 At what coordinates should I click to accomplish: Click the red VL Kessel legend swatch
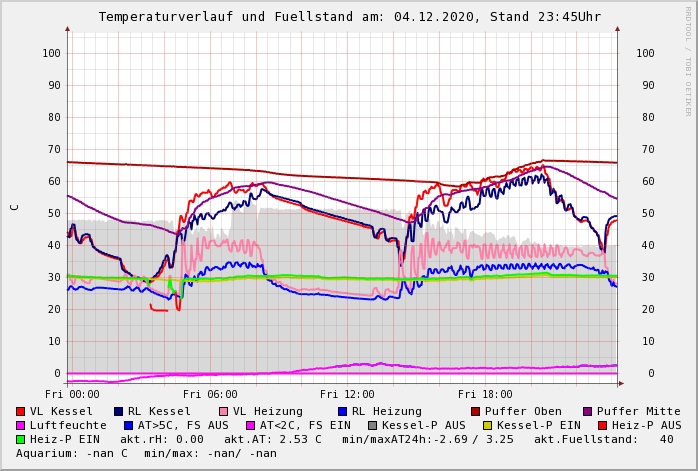tap(21, 411)
